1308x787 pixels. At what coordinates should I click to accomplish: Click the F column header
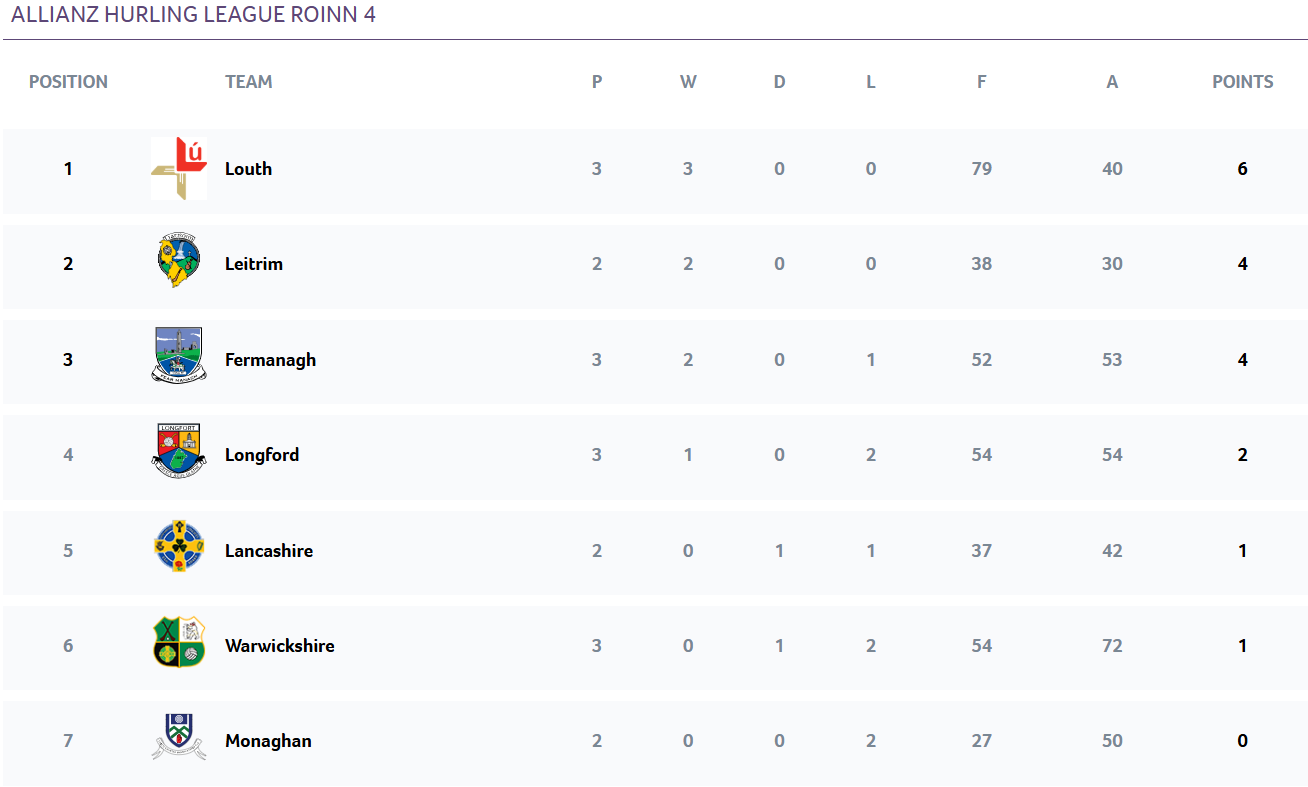pos(982,82)
